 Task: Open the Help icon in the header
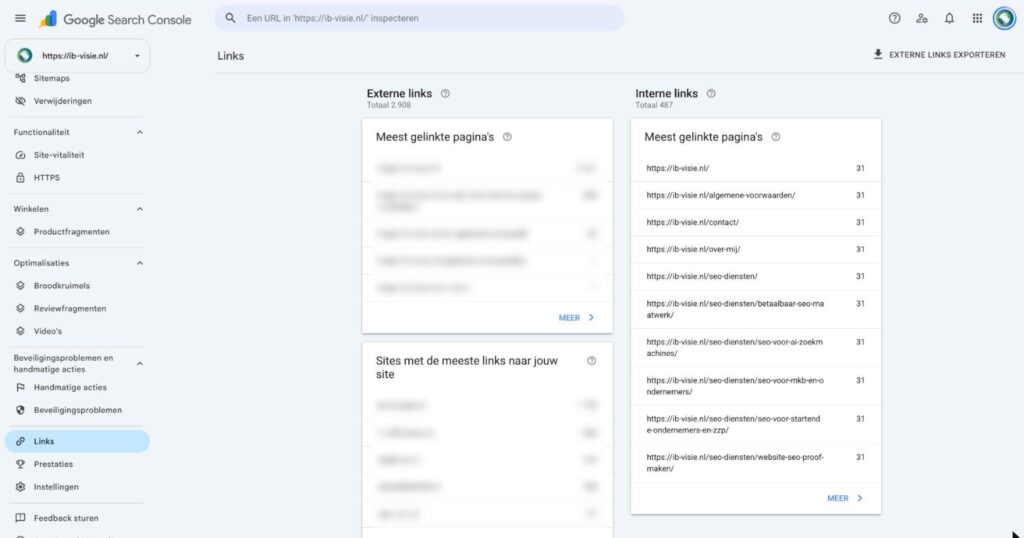click(x=895, y=18)
